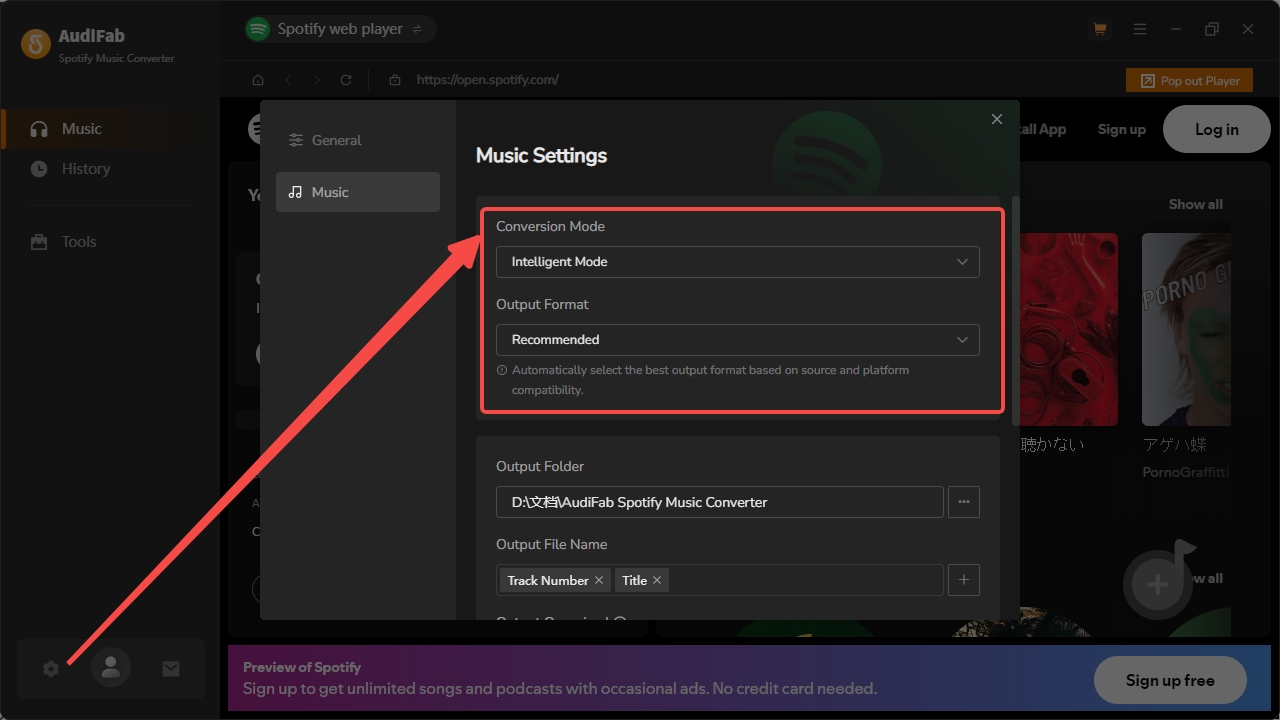Switch to the General settings tab
The image size is (1280, 720).
[337, 140]
